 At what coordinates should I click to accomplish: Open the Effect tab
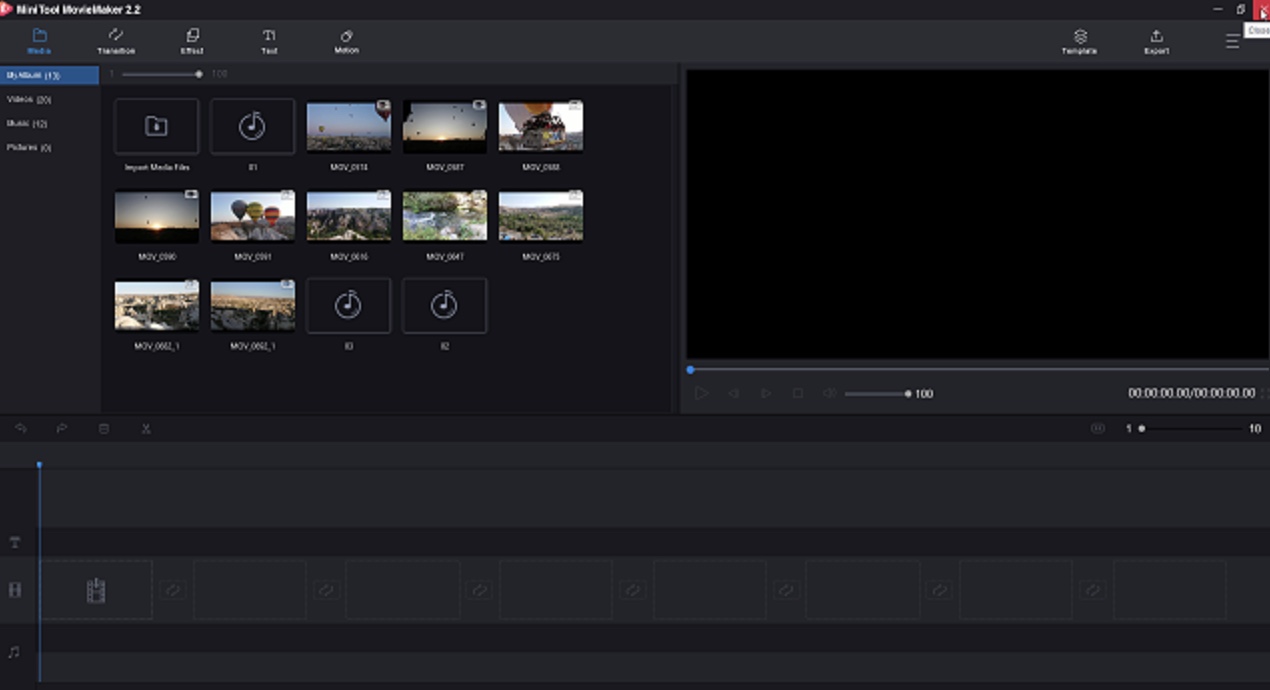[192, 41]
